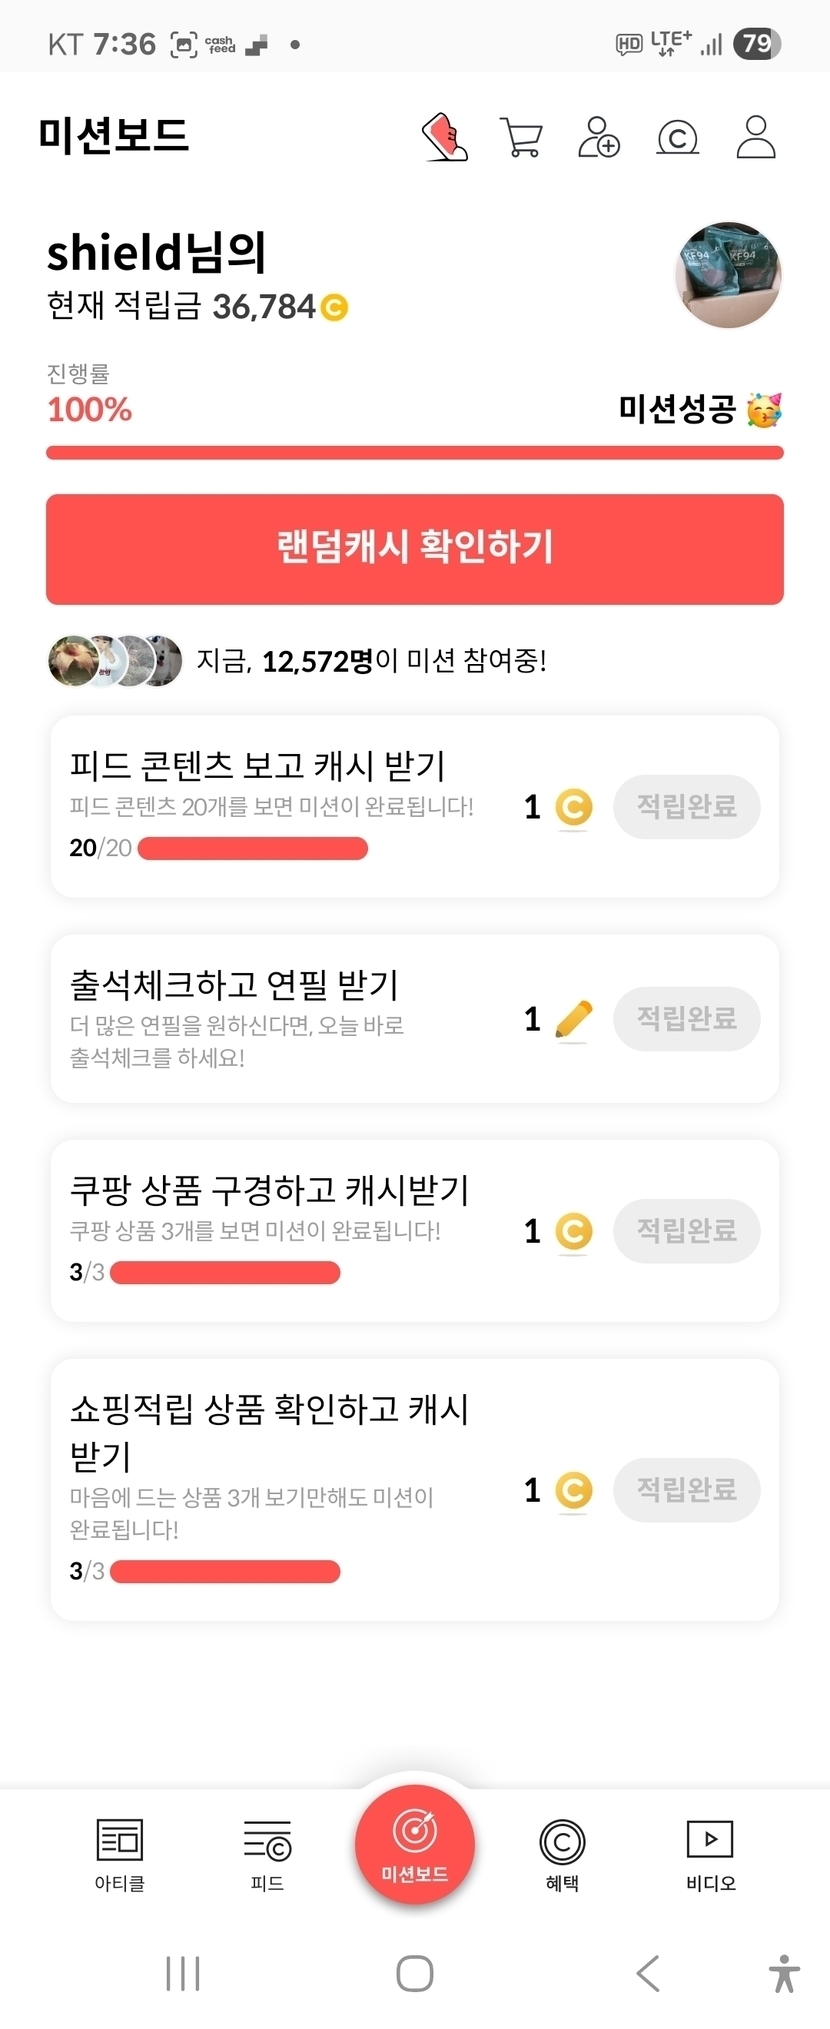
Task: Open the 혜택 tab
Action: (562, 1855)
